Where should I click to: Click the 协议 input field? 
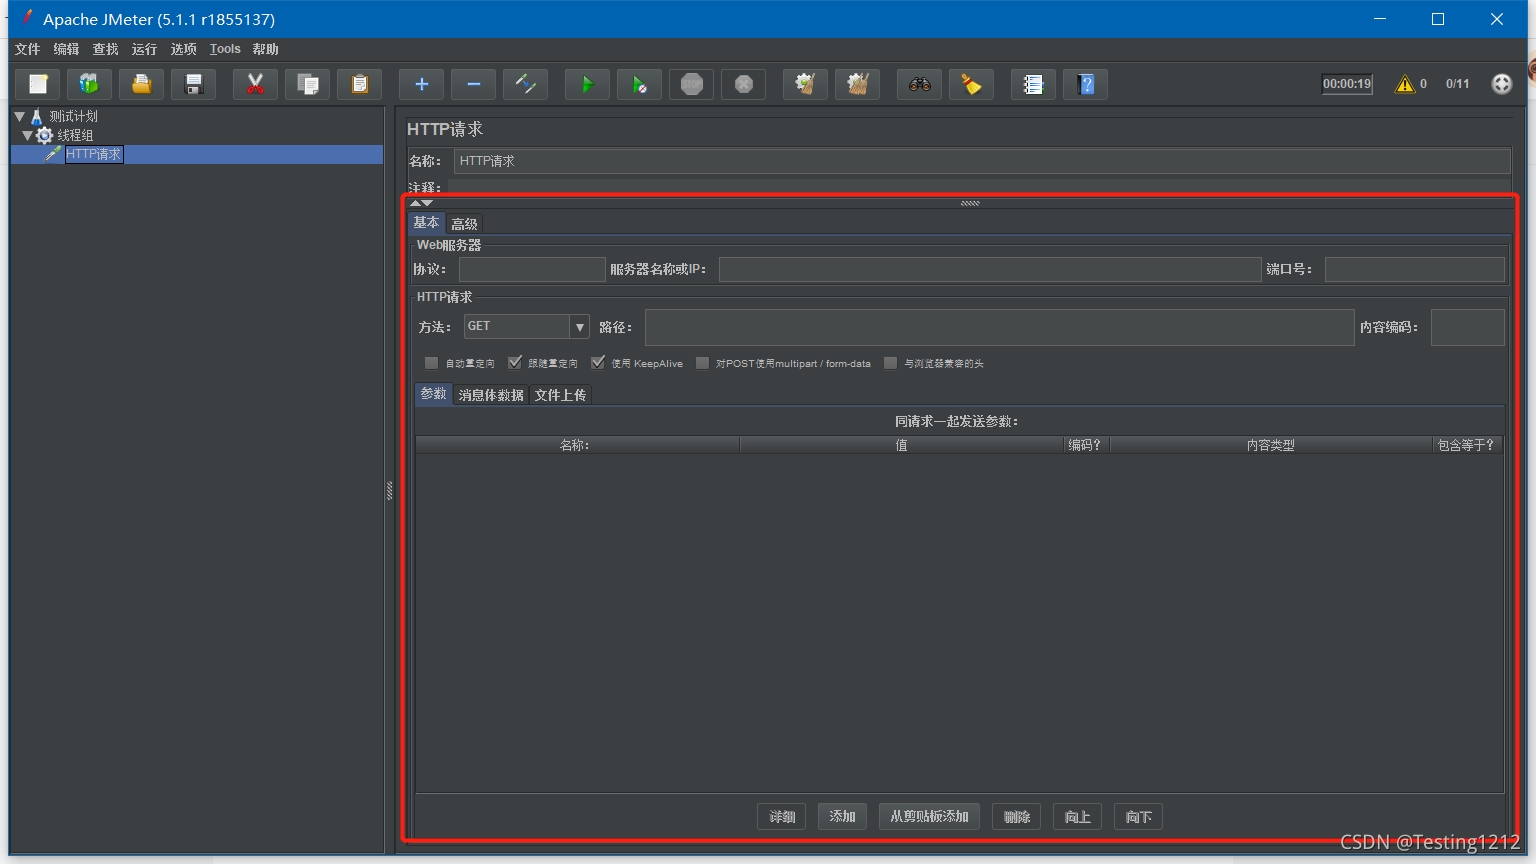click(x=532, y=269)
